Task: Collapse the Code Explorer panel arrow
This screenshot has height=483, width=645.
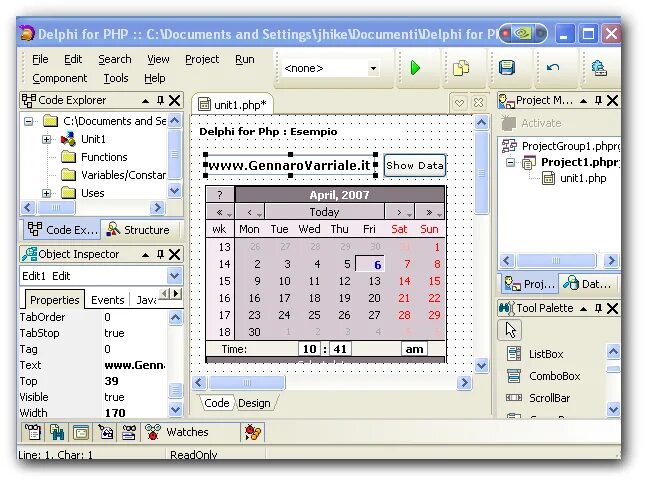Action: tap(146, 100)
